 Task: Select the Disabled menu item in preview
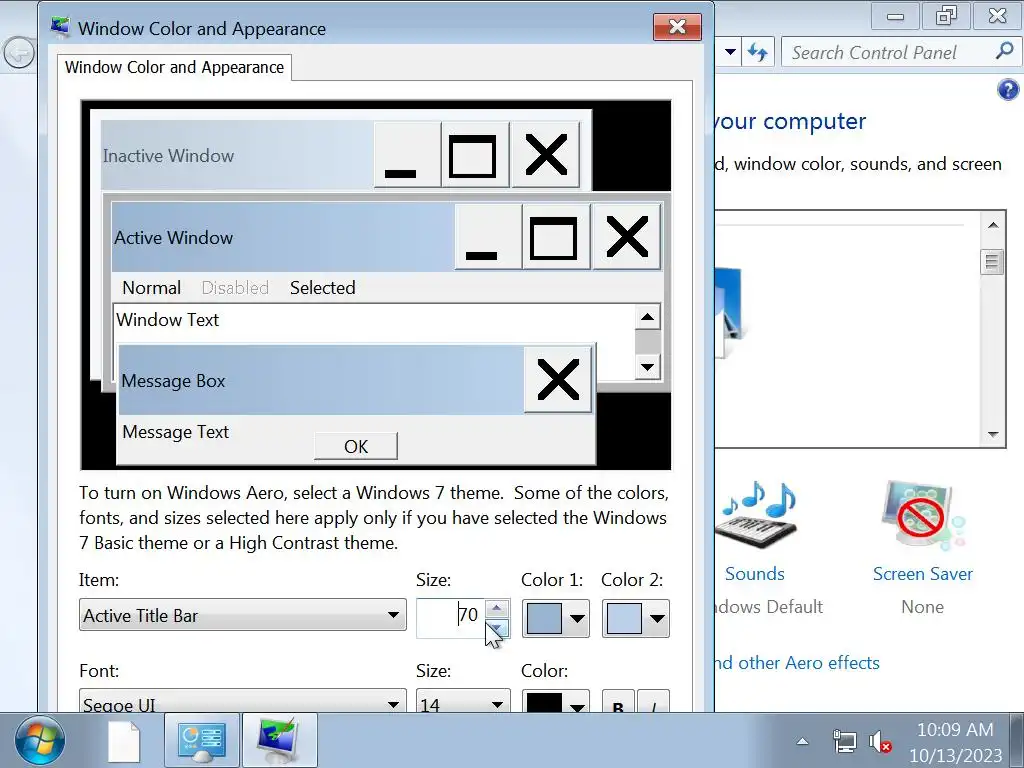235,288
